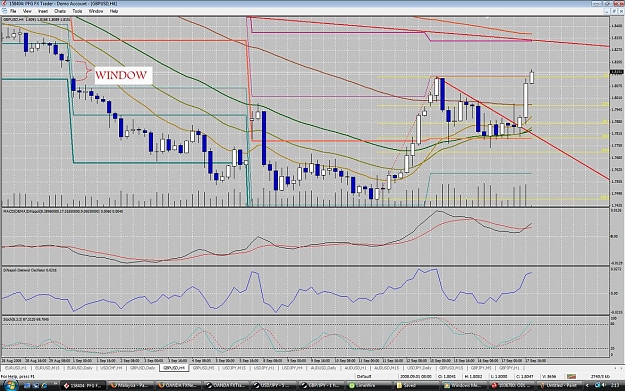Click the High price value in status bar

(x=474, y=376)
